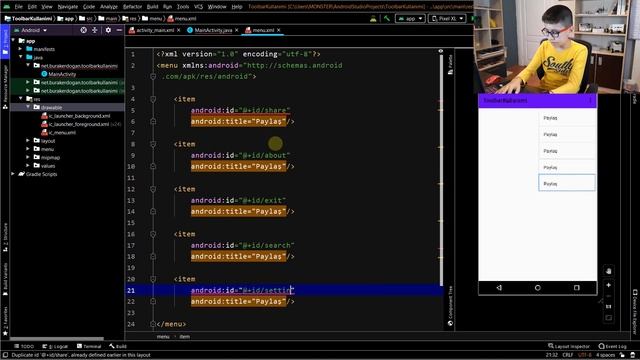Open Resource Manager side tab
This screenshot has height=360, width=640.
point(5,87)
